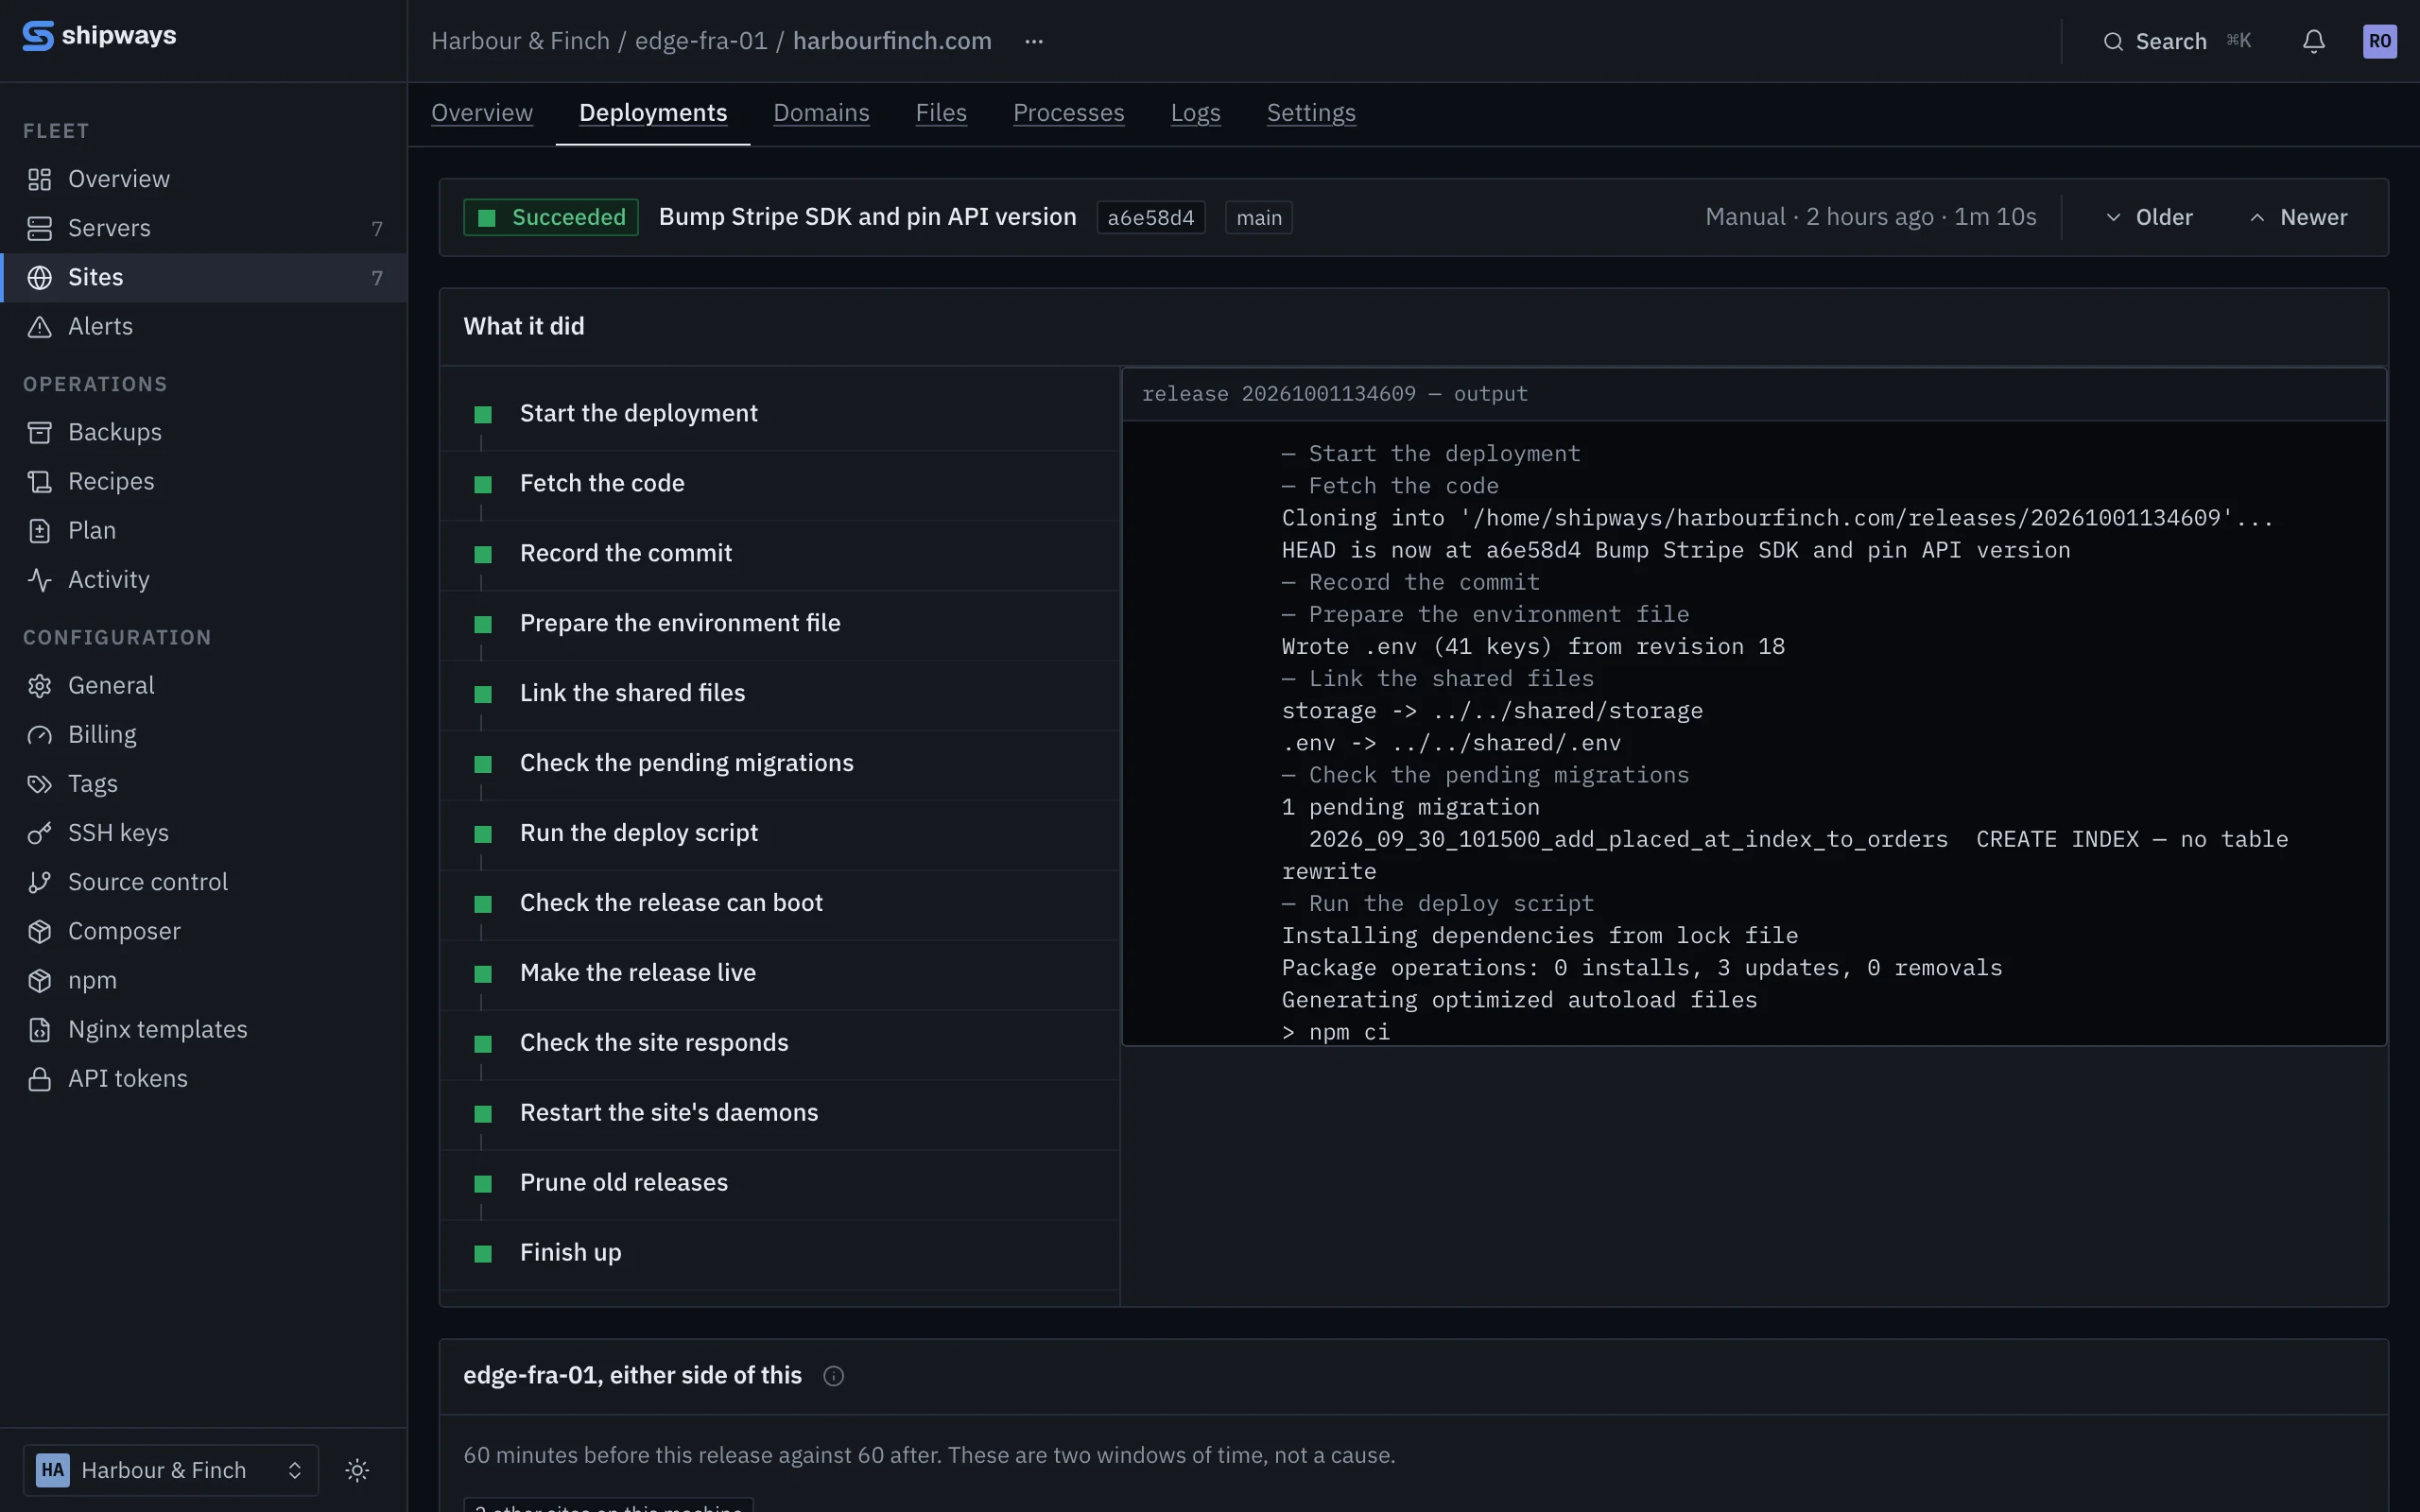
Task: Open Source control settings
Action: [203, 881]
